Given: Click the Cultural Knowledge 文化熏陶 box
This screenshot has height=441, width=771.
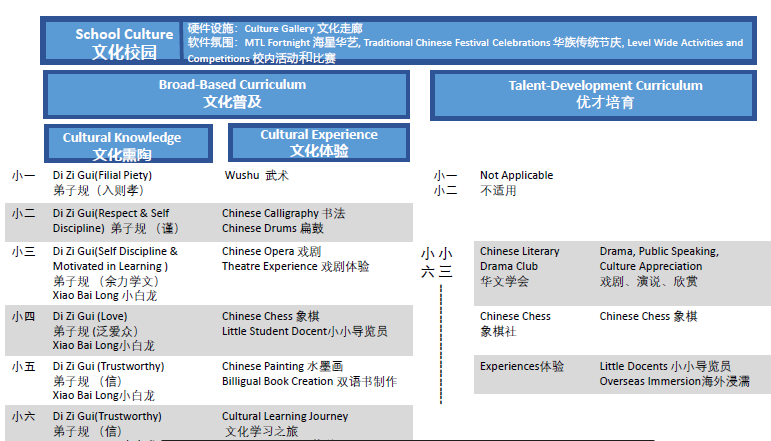Looking at the screenshot, I should [x=128, y=143].
